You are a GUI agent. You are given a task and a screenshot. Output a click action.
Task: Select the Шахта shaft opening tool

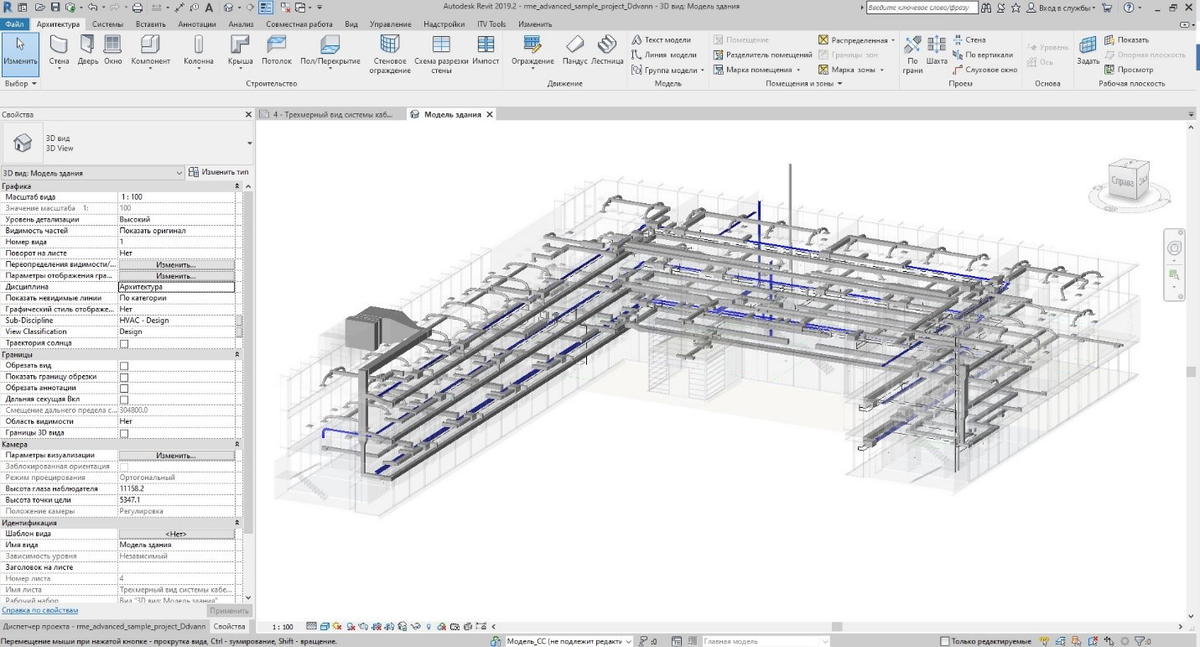(x=937, y=50)
